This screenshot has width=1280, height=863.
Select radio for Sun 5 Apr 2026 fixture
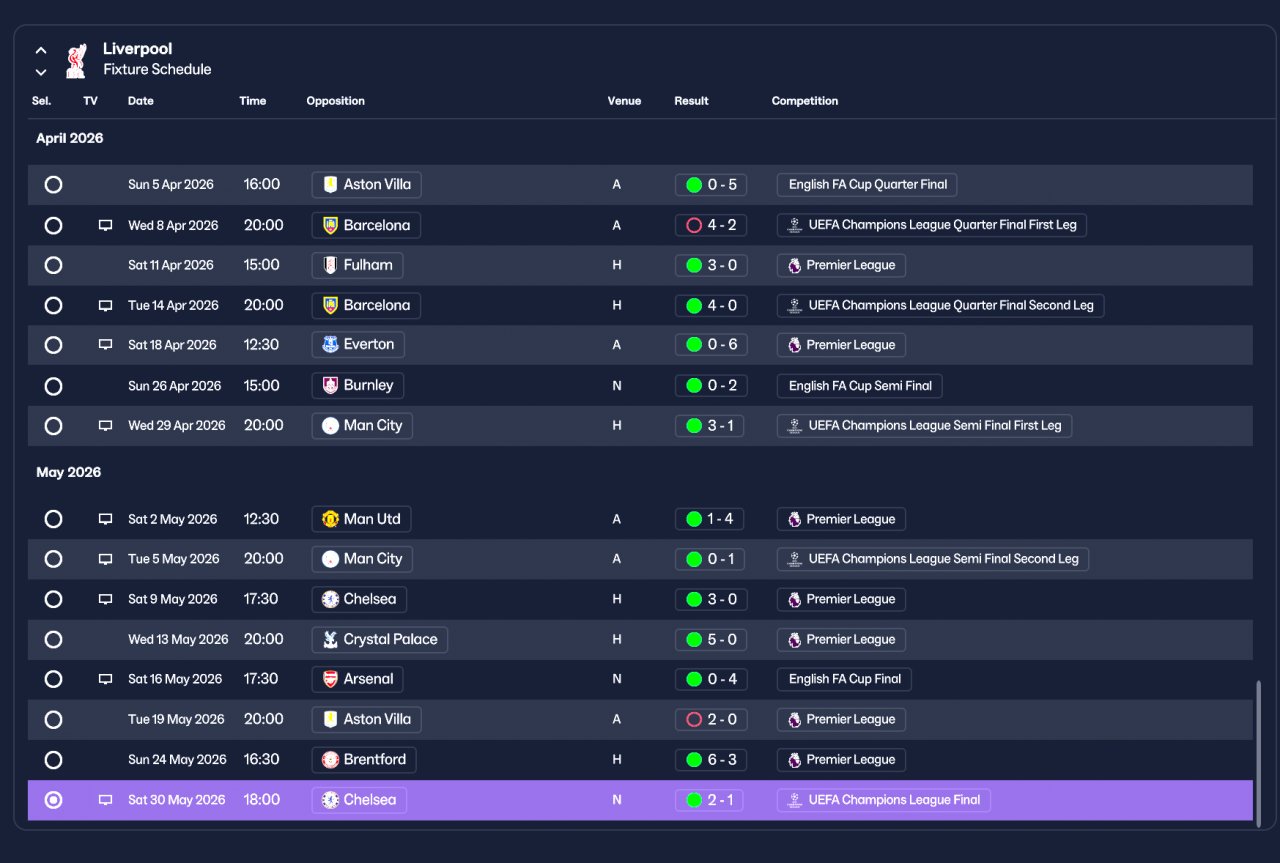click(53, 185)
